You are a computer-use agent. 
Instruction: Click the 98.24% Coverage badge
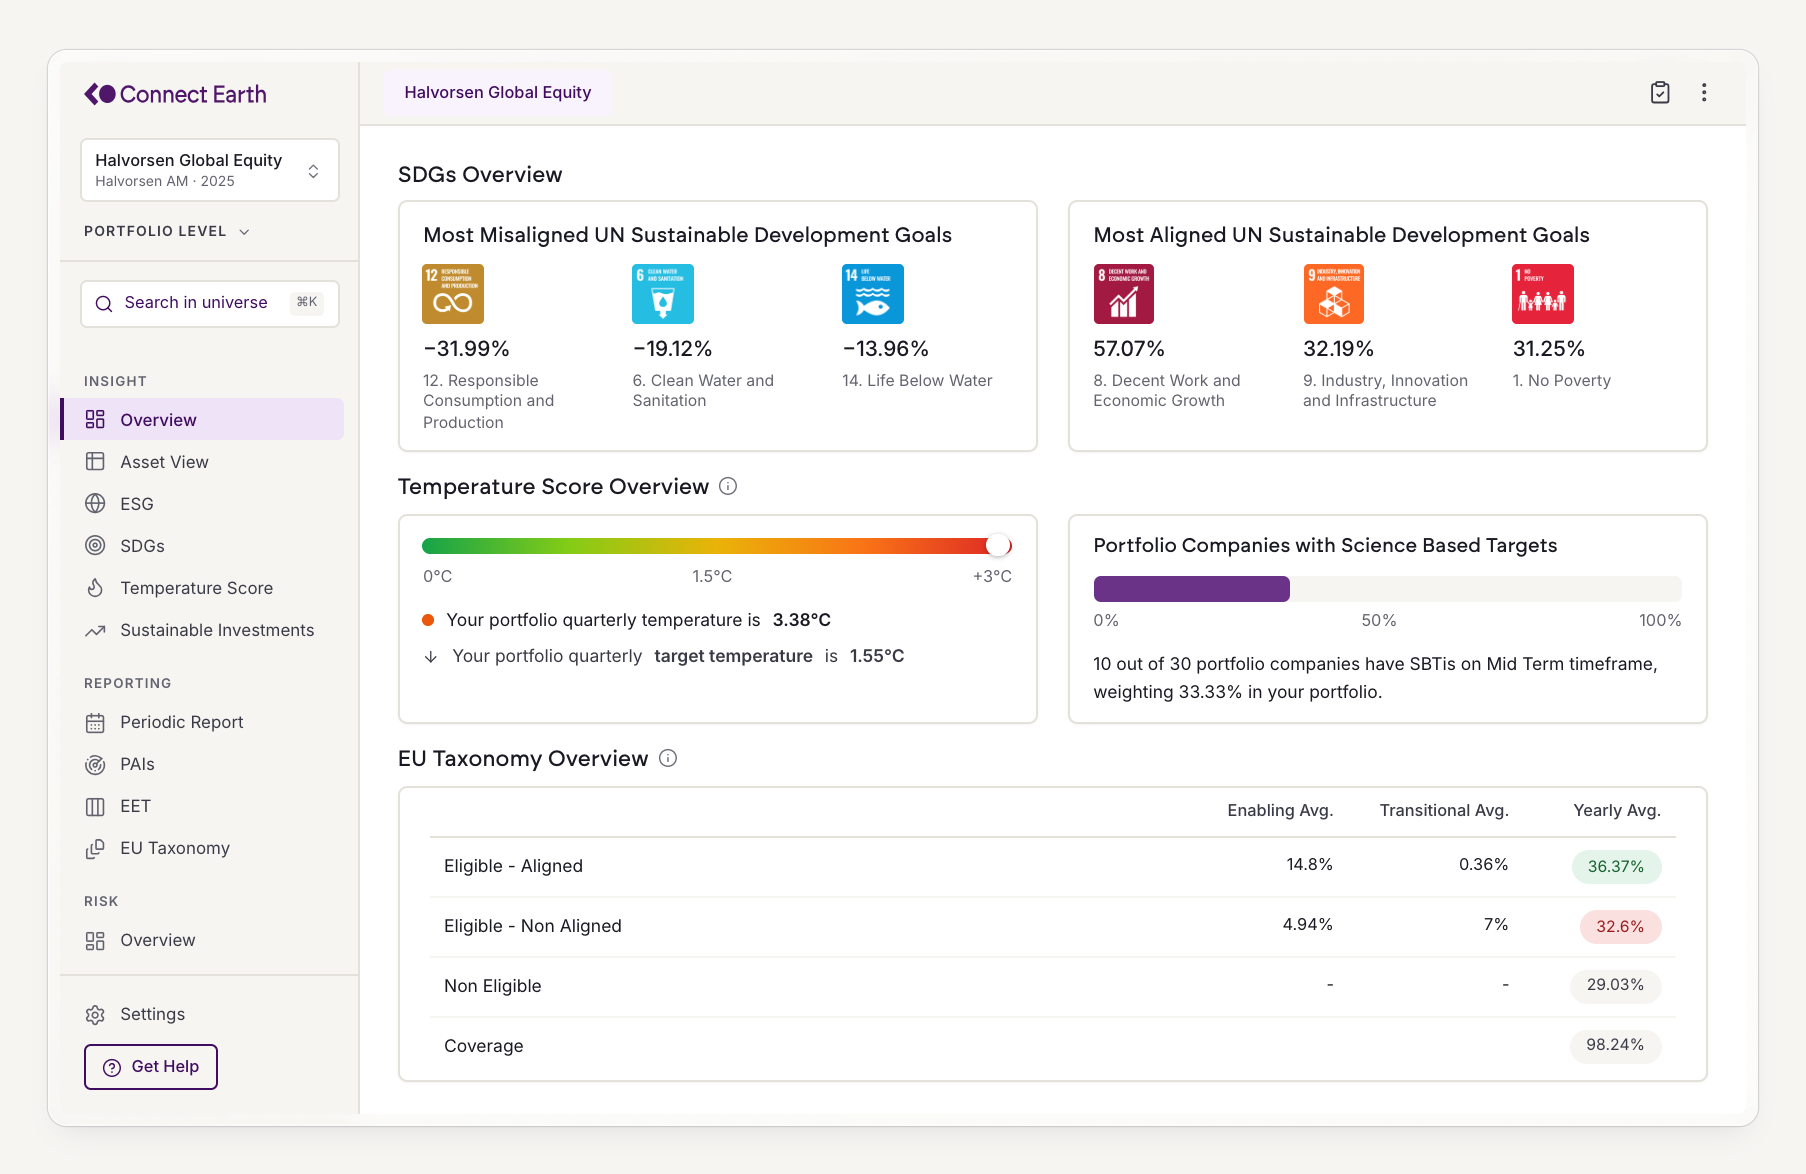coord(1615,1046)
